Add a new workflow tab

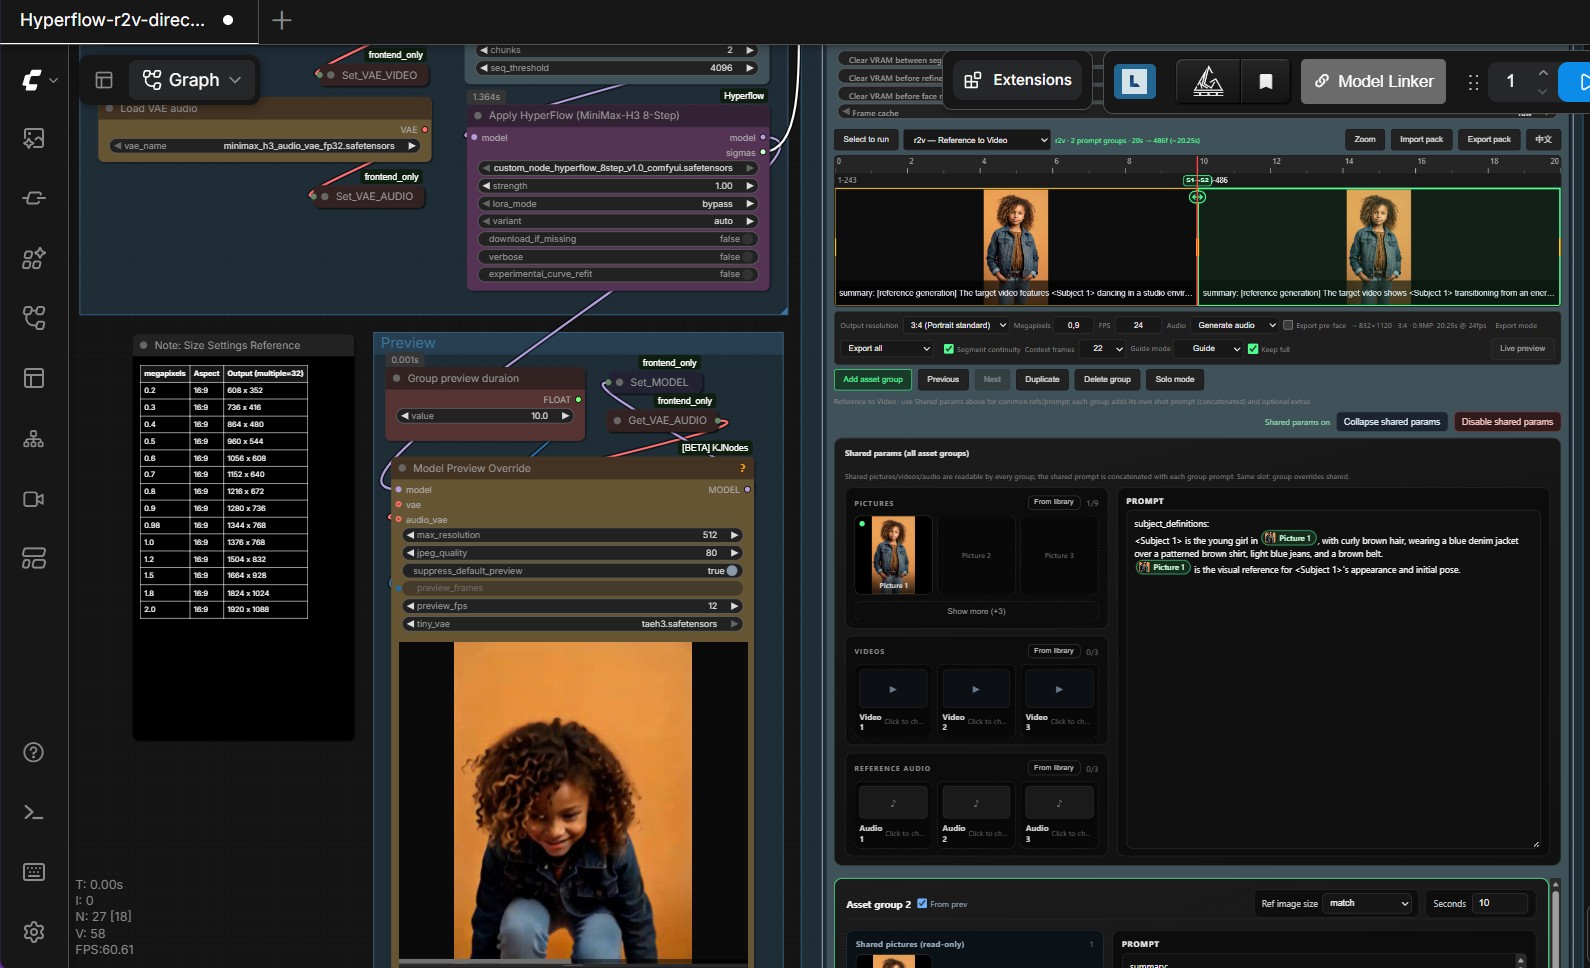282,20
